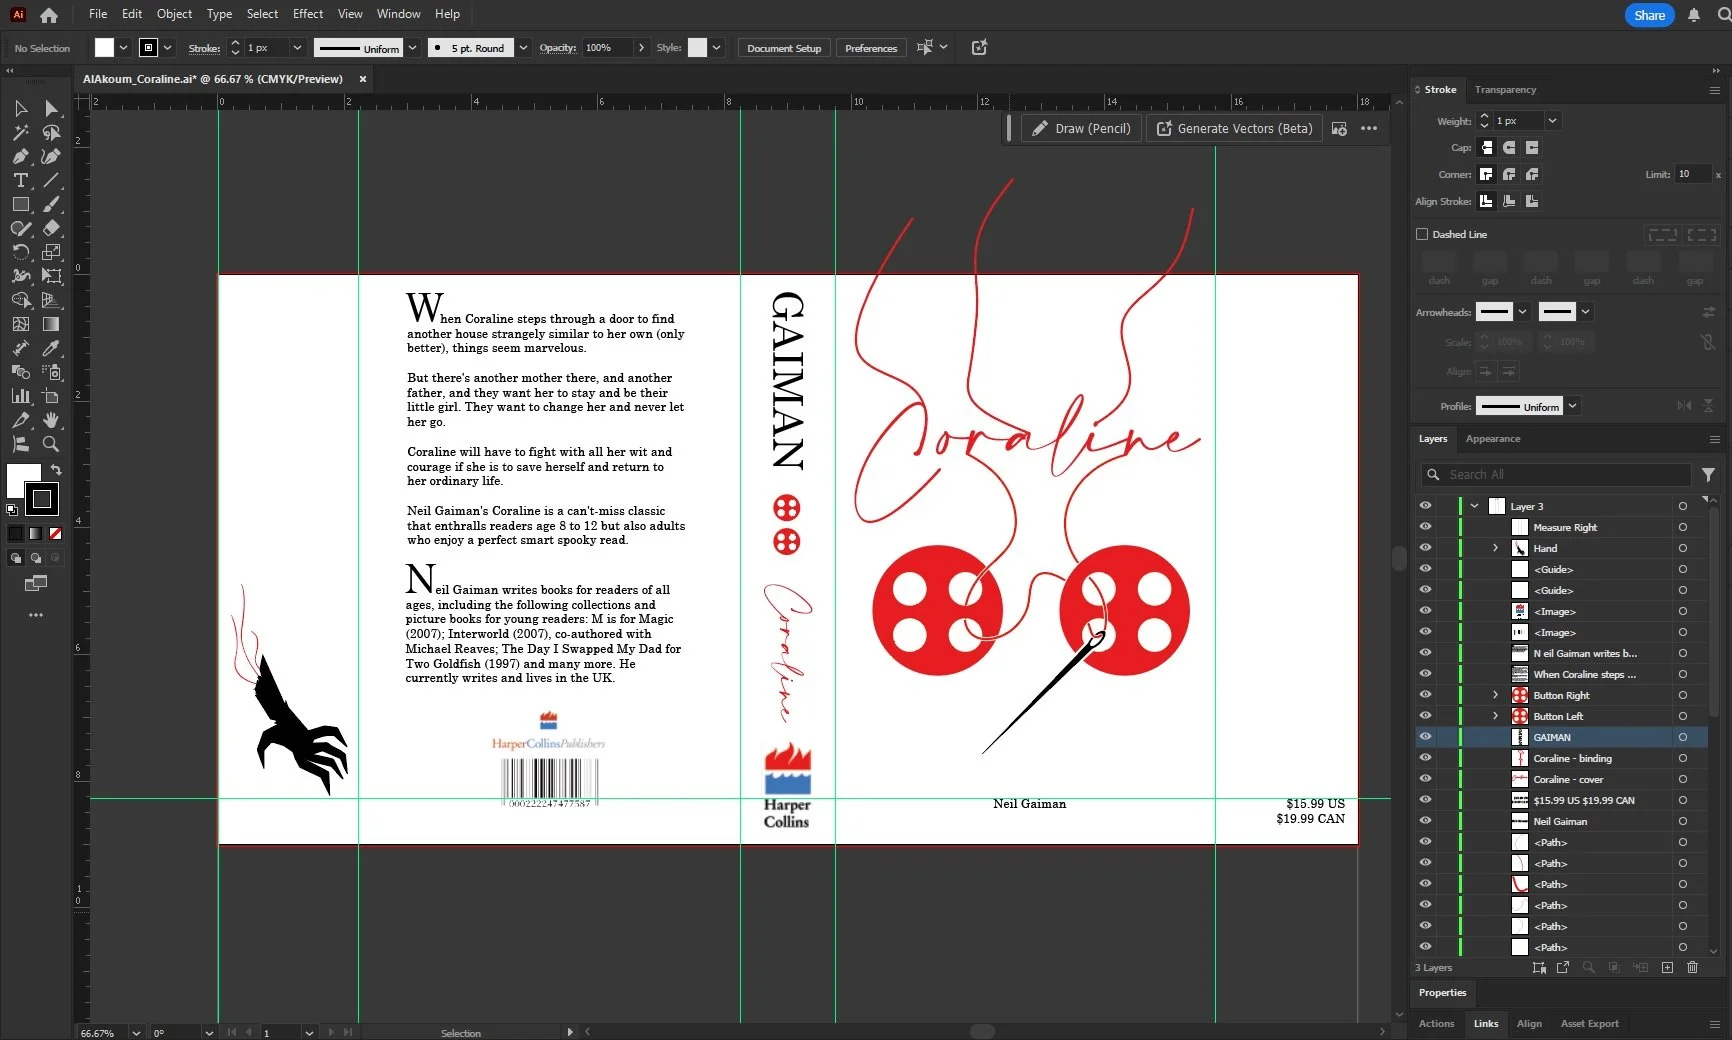The image size is (1732, 1040).
Task: Hide the GAIMAN layer eye
Action: click(x=1425, y=737)
